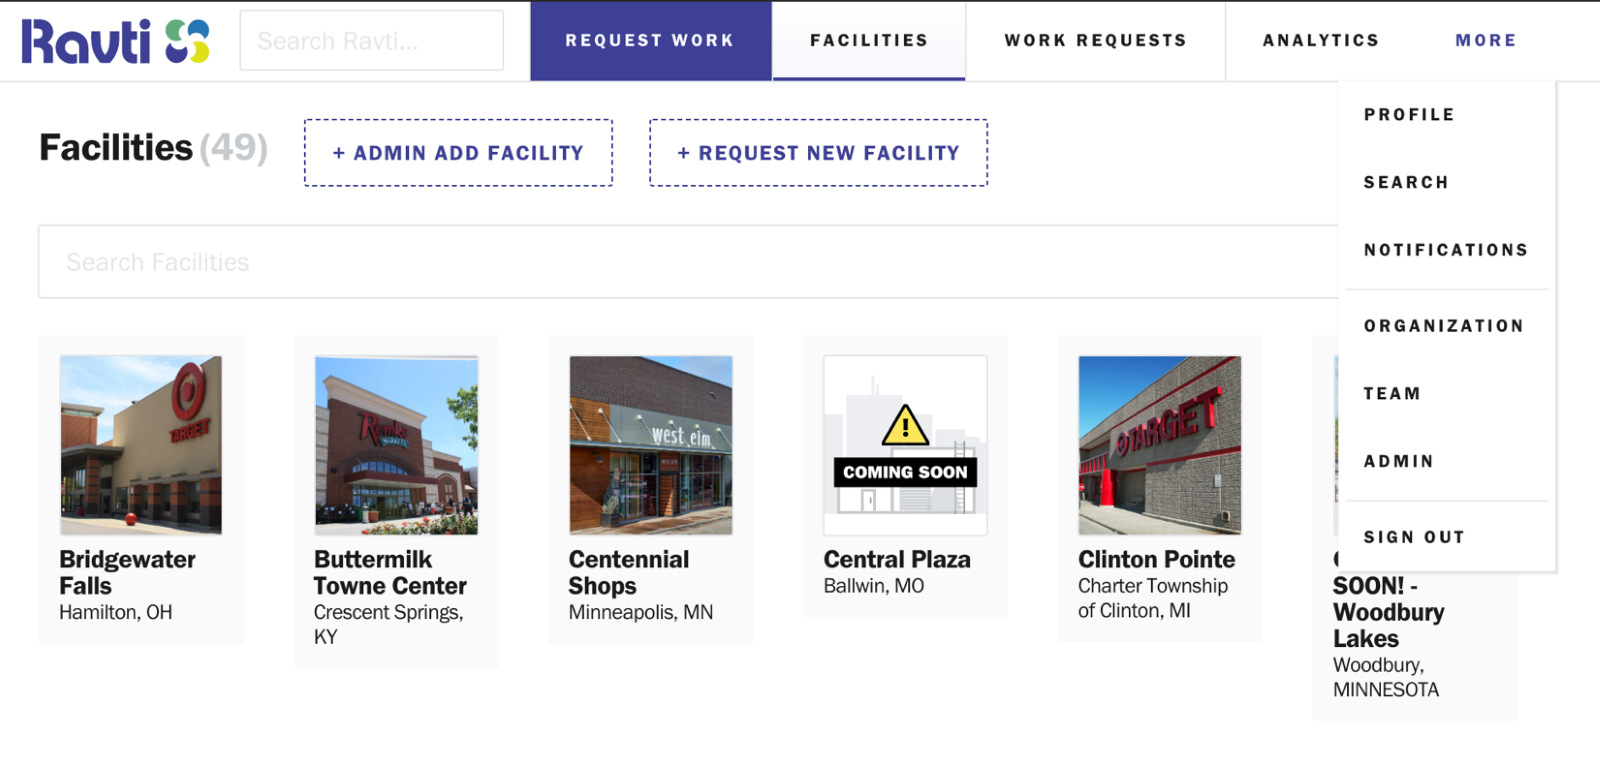Open the SOON! - Woodbury Lakes title
The image size is (1600, 771).
[1389, 612]
